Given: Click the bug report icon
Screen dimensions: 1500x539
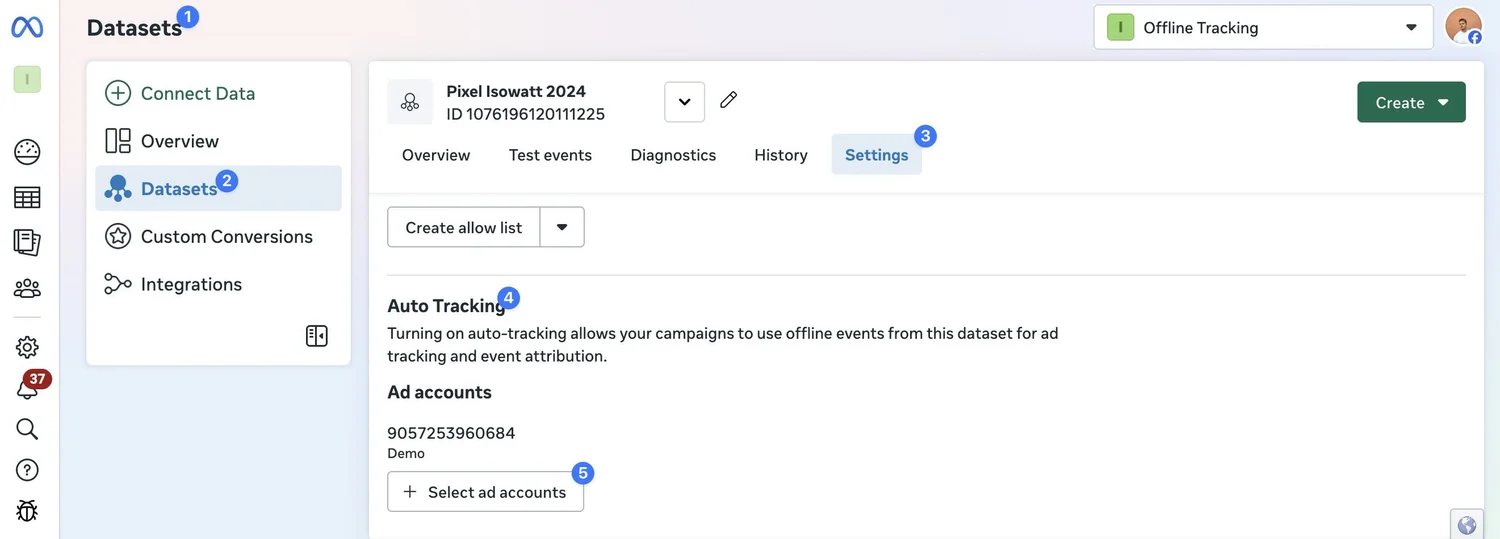Looking at the screenshot, I should pyautogui.click(x=27, y=511).
